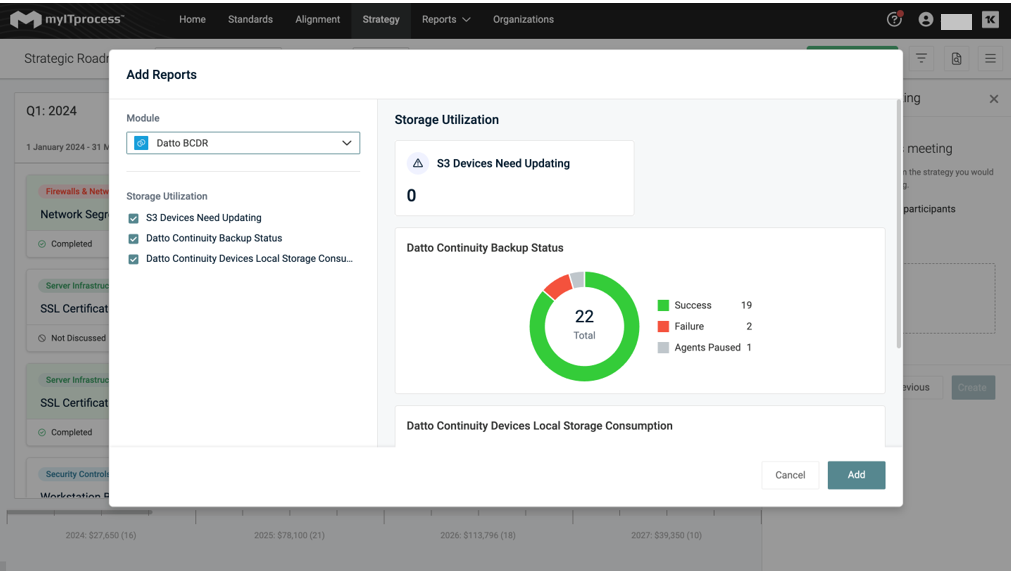
Task: Open the filter icon on roadmap toolbar
Action: pos(921,59)
